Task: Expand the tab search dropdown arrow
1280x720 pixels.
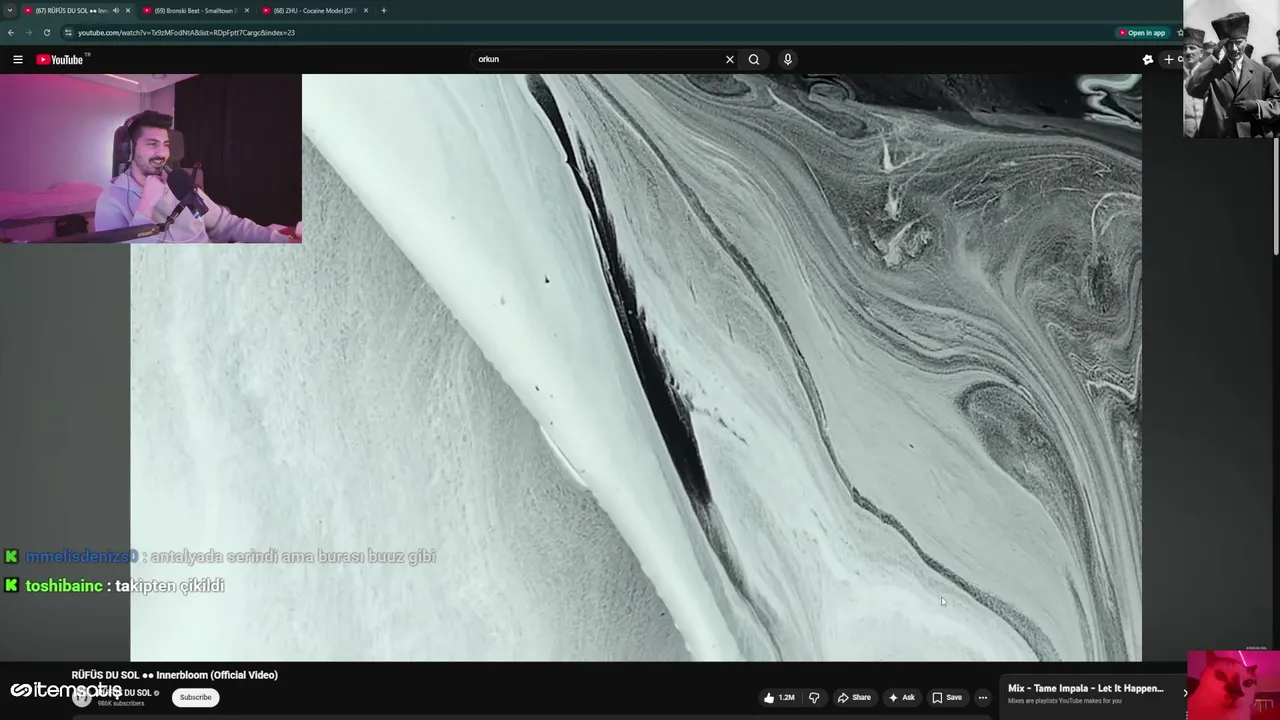Action: tap(9, 10)
